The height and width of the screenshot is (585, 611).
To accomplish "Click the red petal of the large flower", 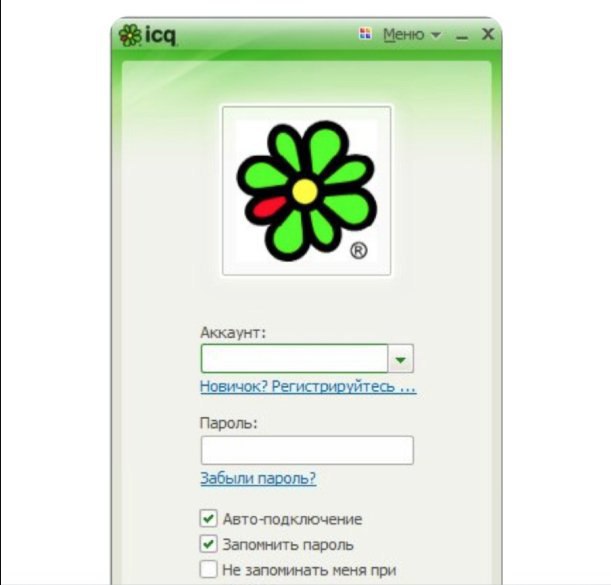I will [269, 206].
